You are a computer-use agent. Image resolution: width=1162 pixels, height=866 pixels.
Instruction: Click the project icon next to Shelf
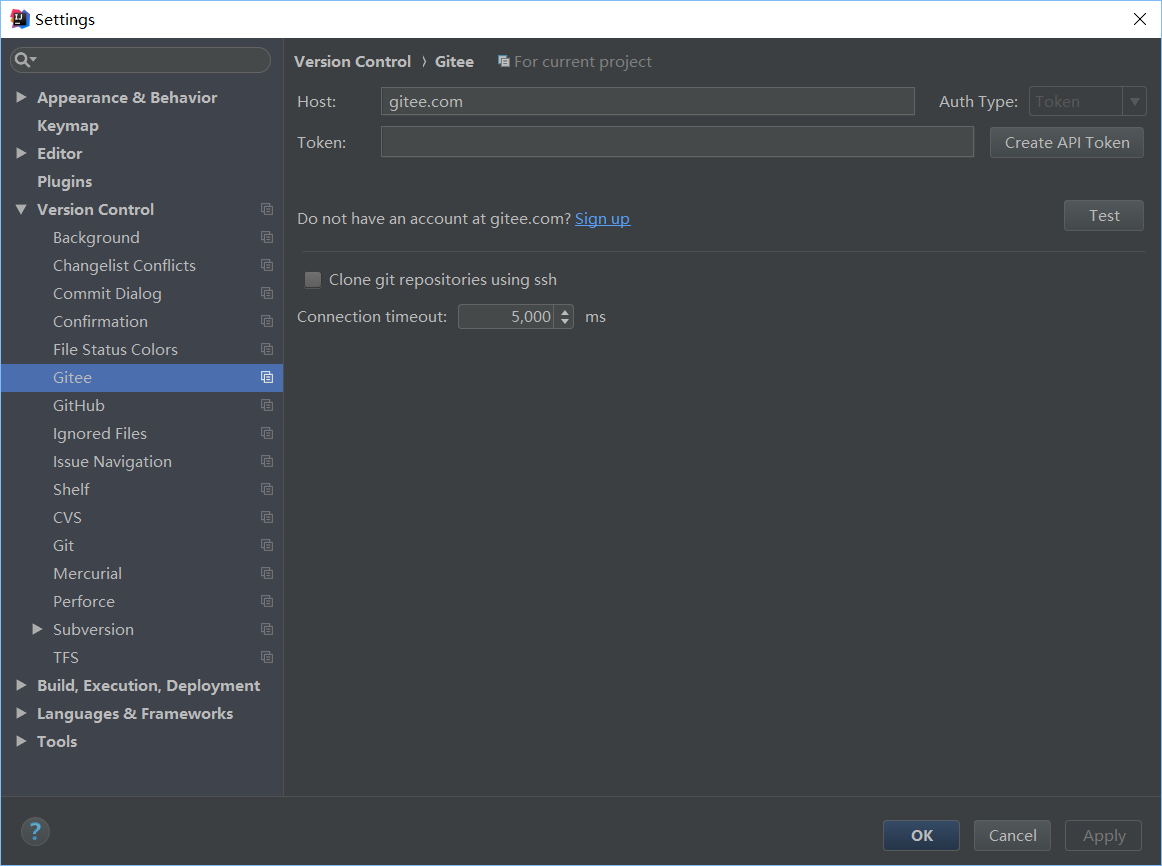click(x=267, y=490)
